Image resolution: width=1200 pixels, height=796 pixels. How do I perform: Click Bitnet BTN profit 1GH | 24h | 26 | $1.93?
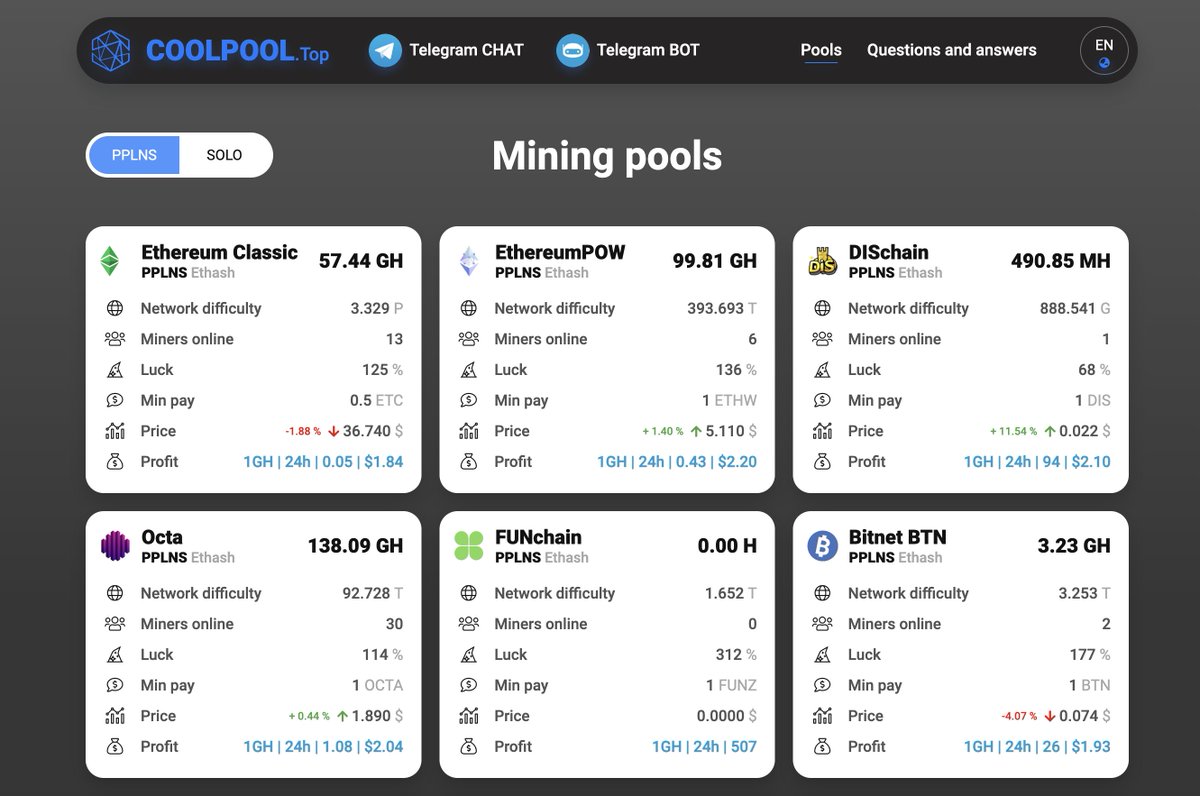(1037, 747)
